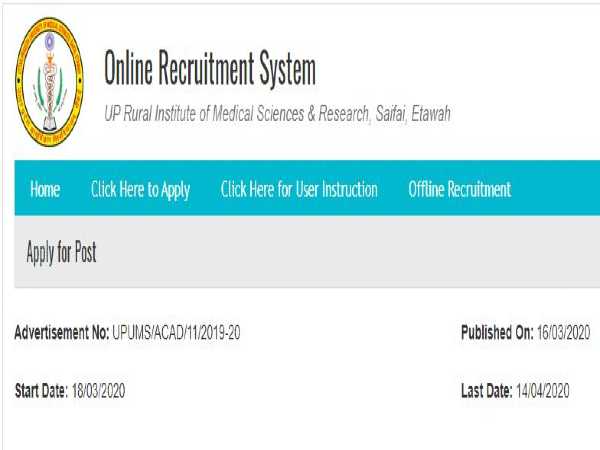The width and height of the screenshot is (600, 450).
Task: Click the Online Recruitment System title
Action: (x=209, y=70)
